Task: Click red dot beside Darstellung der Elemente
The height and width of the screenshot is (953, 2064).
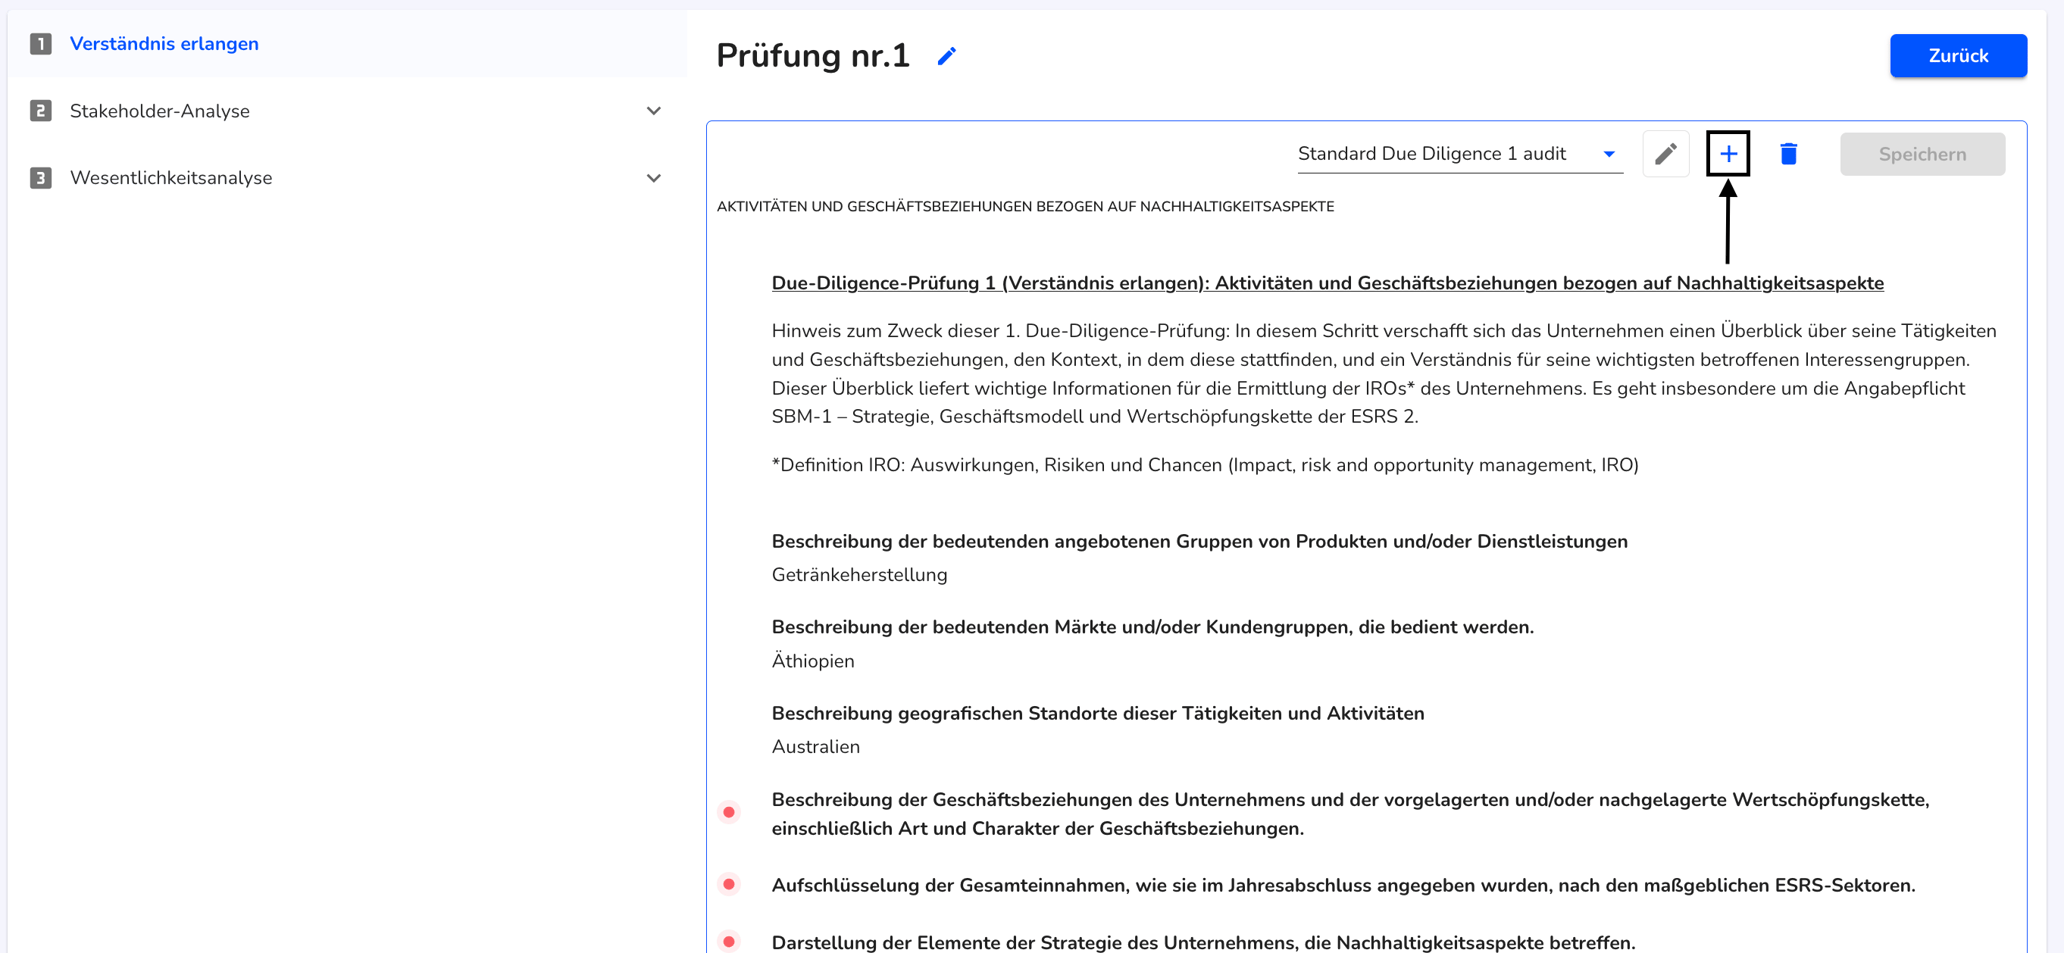Action: 729,941
